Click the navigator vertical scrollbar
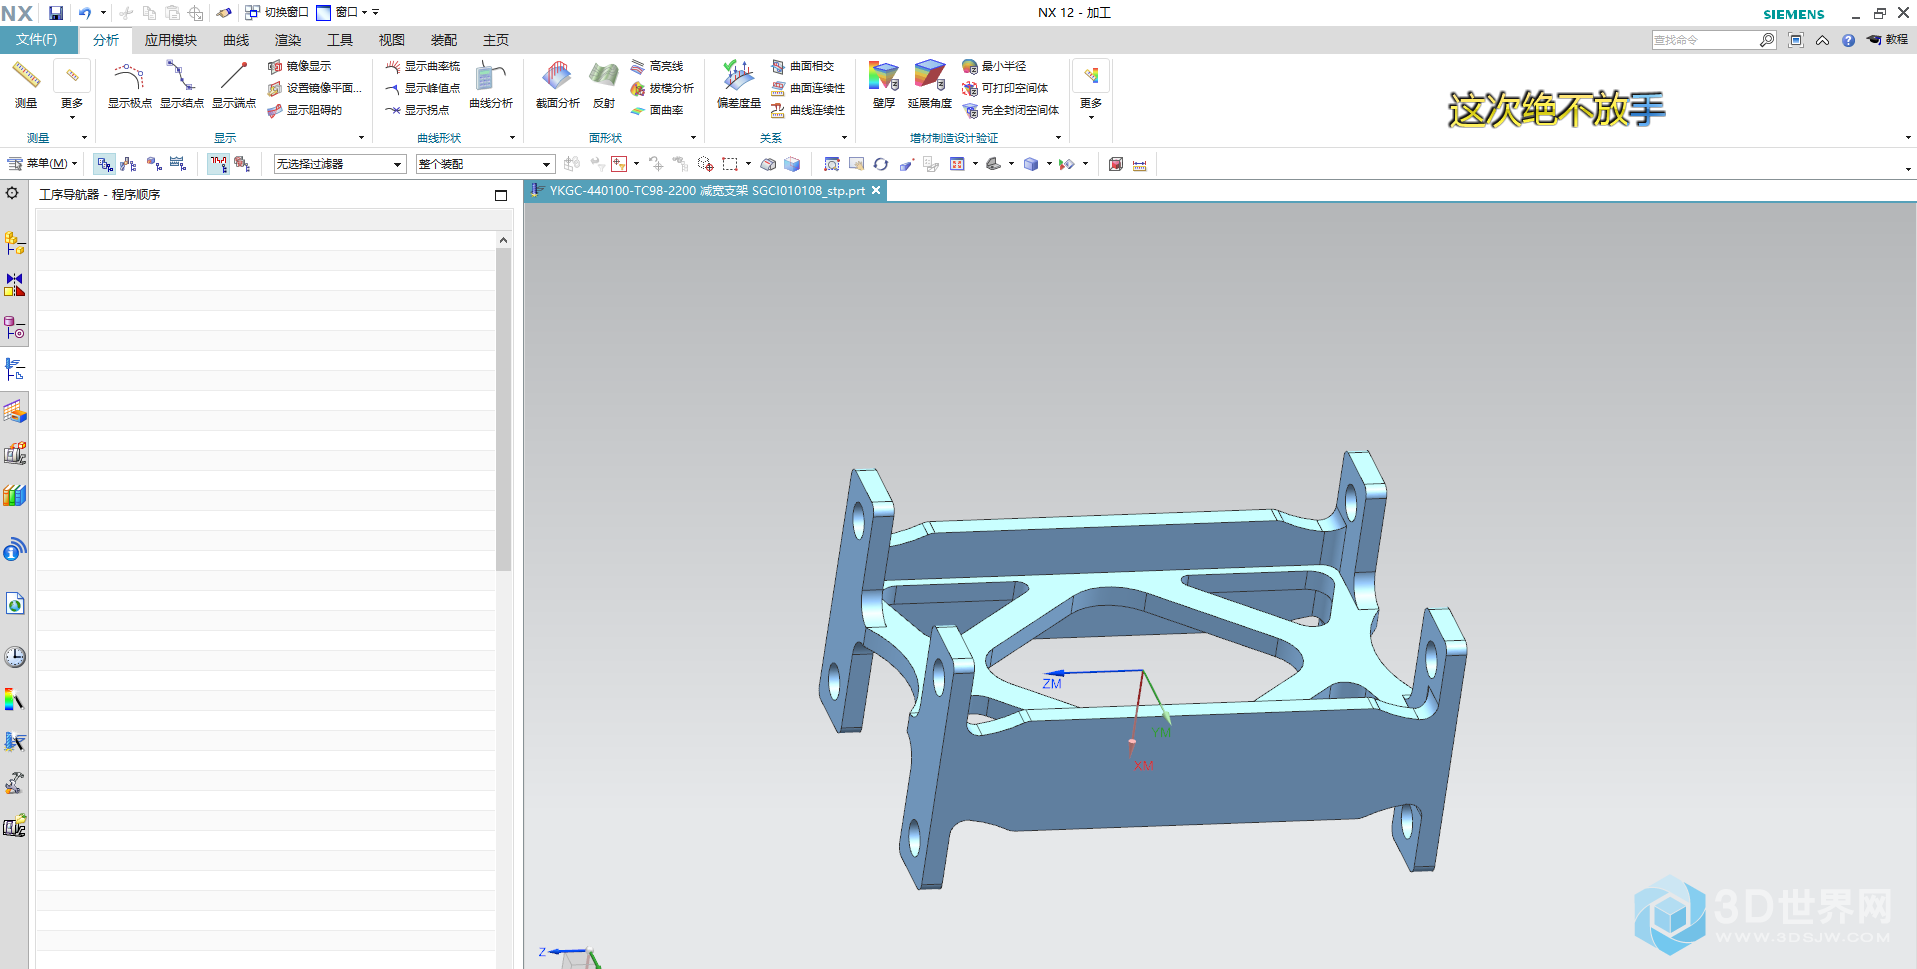 (x=503, y=410)
